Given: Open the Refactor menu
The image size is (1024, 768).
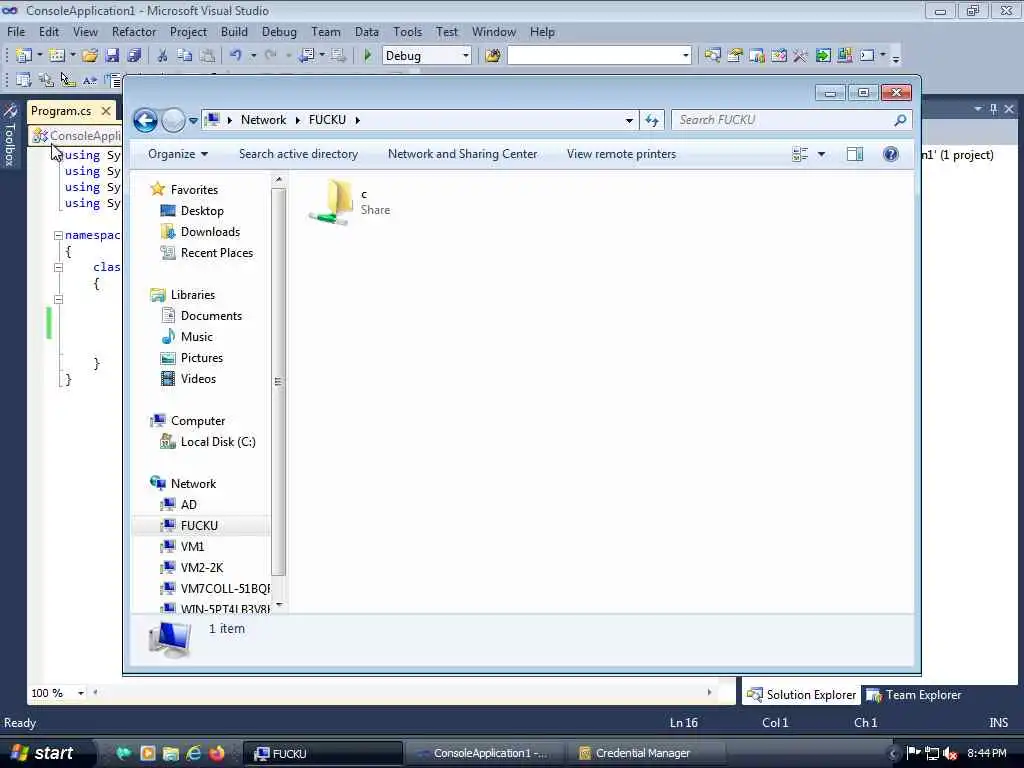Looking at the screenshot, I should point(134,31).
